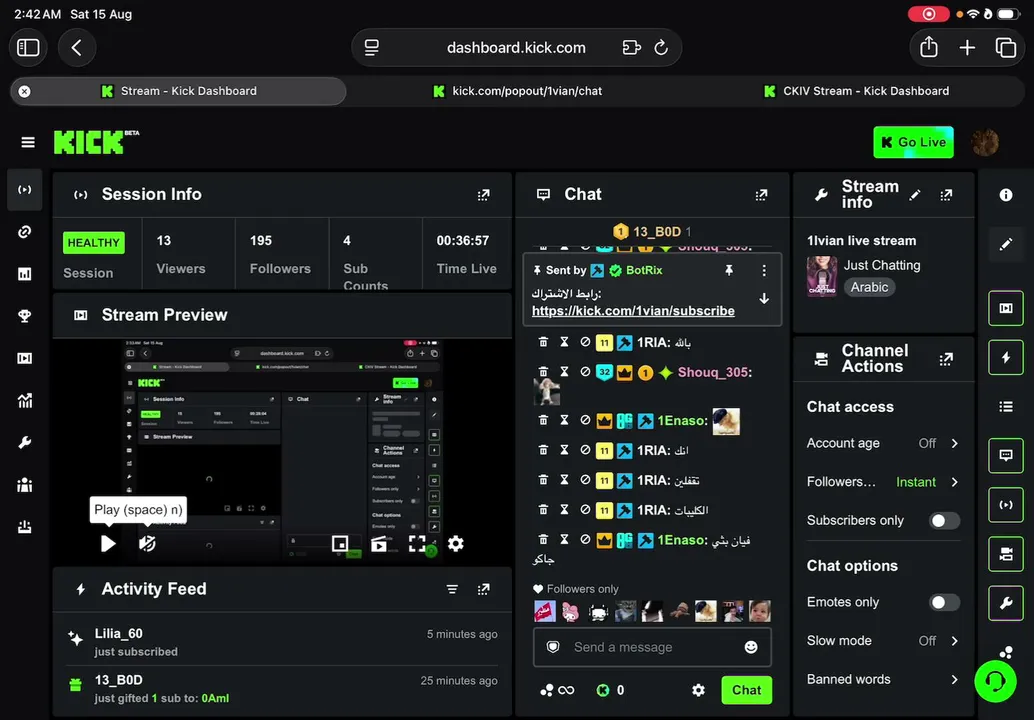Viewport: 1034px width, 720px height.
Task: Pop out the Activity Feed panel
Action: click(x=483, y=589)
